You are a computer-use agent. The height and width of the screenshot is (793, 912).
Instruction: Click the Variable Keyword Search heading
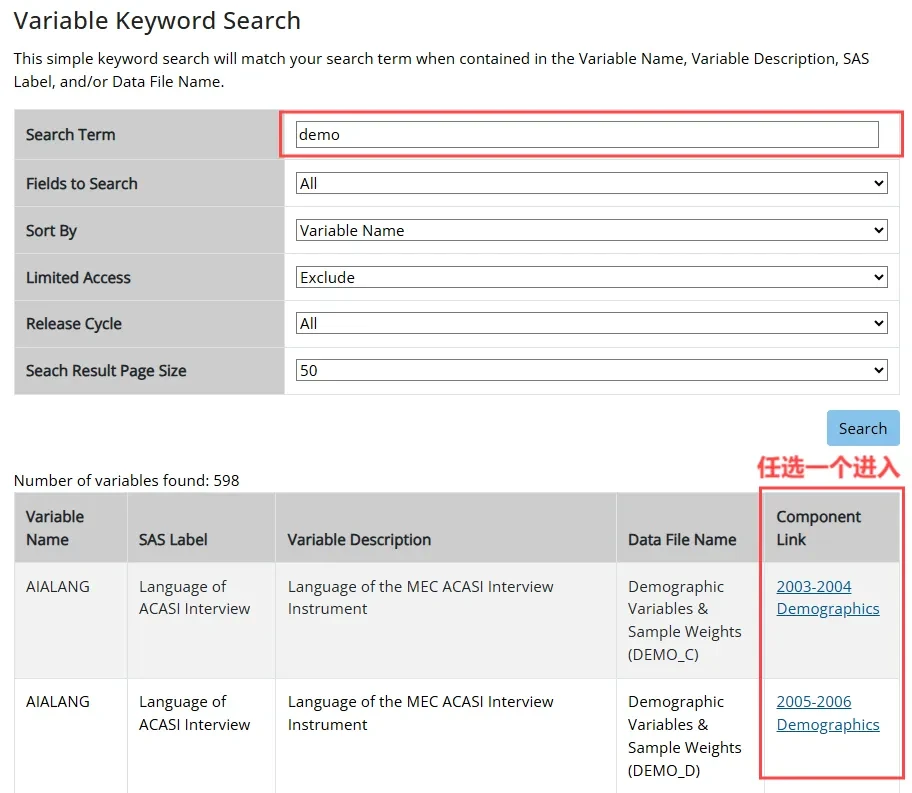(157, 21)
